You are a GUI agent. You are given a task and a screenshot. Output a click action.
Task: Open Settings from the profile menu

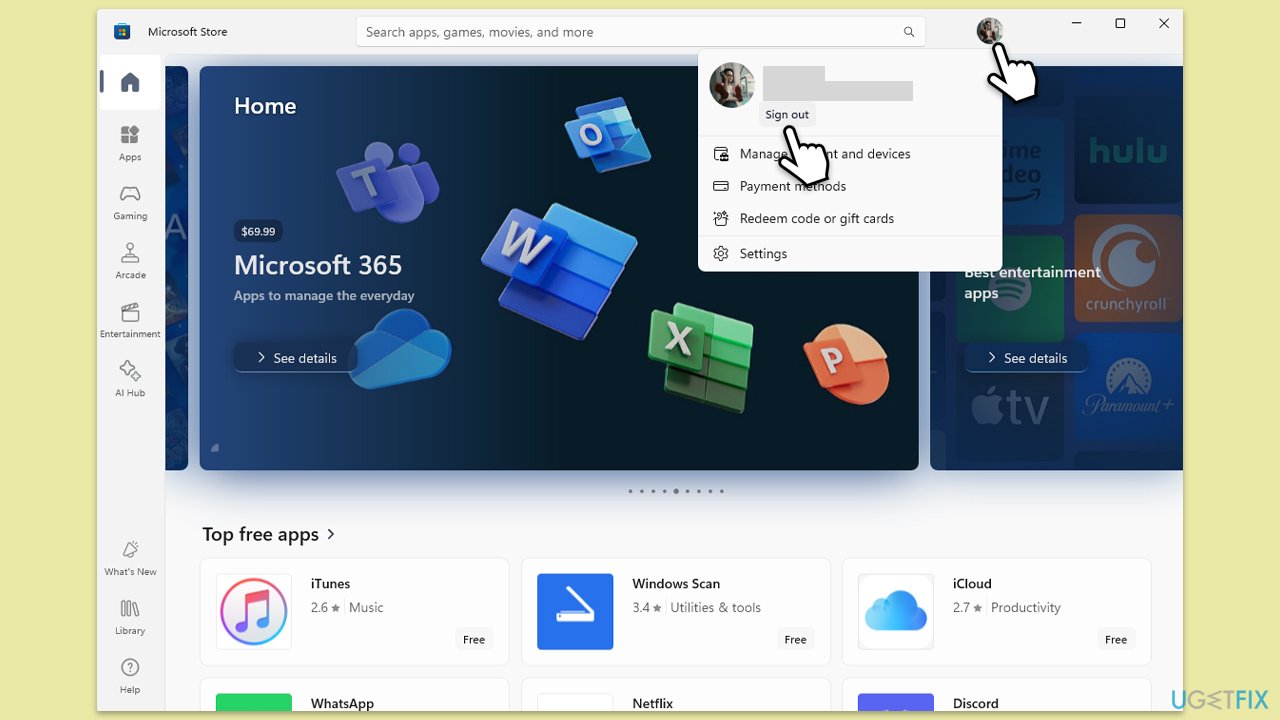(x=763, y=254)
